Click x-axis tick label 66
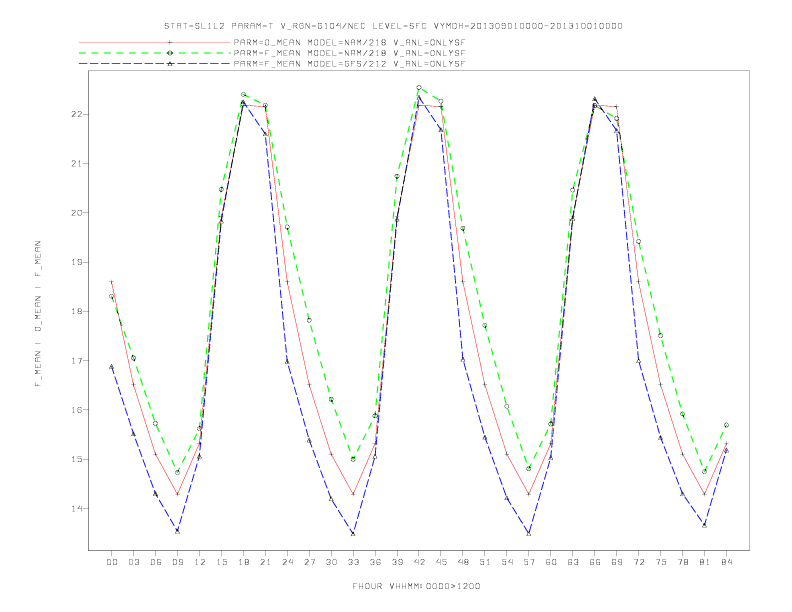 pyautogui.click(x=595, y=562)
